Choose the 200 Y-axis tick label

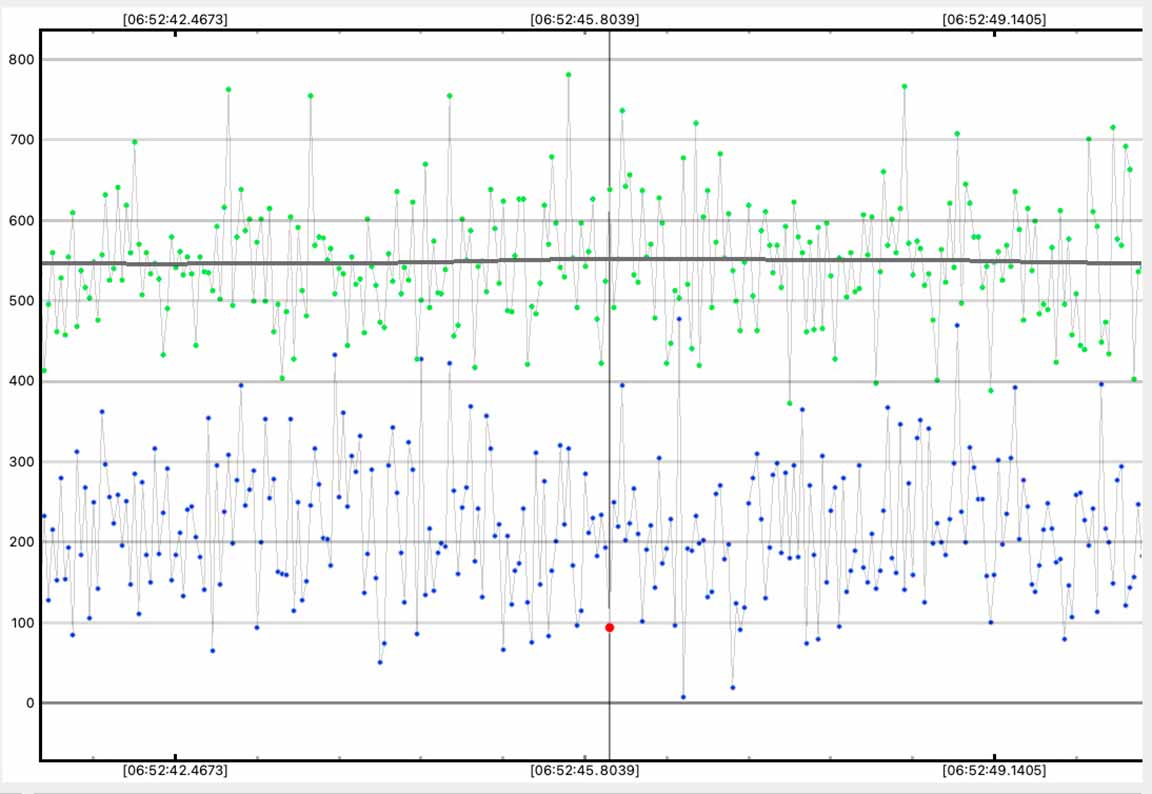20,543
